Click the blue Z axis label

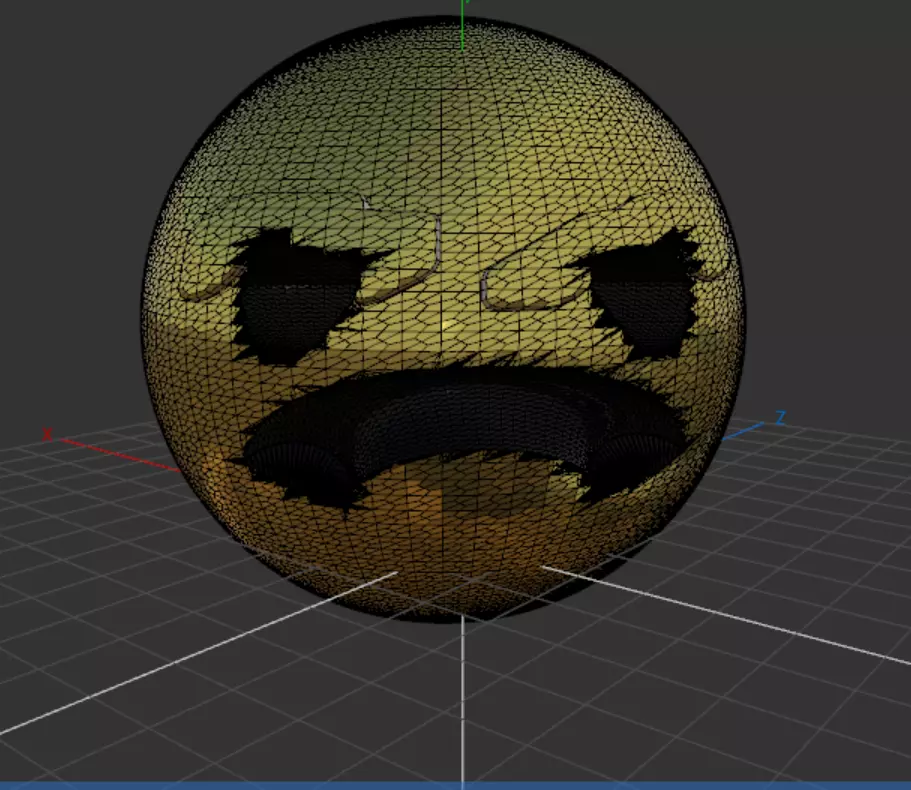click(x=781, y=418)
